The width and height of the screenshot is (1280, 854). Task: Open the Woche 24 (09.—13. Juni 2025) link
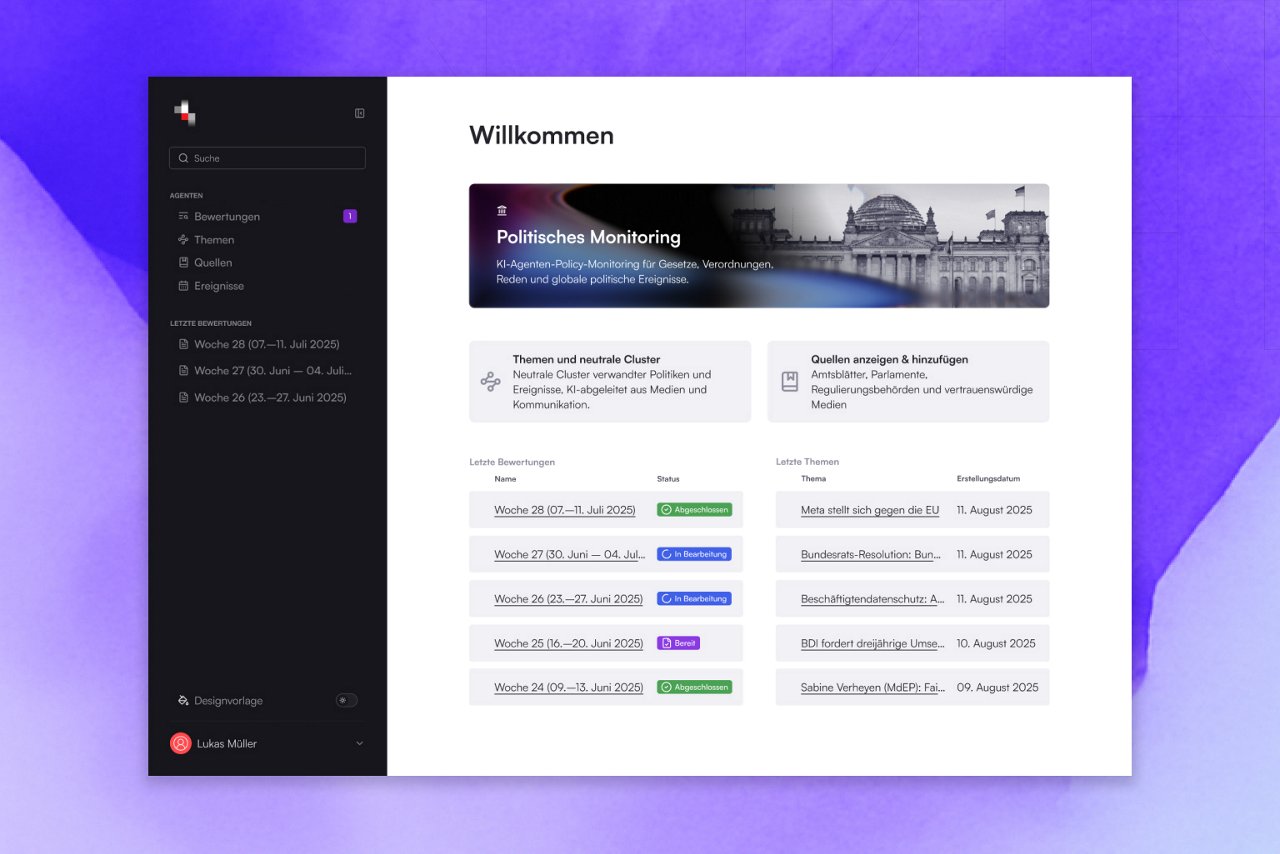pos(568,687)
